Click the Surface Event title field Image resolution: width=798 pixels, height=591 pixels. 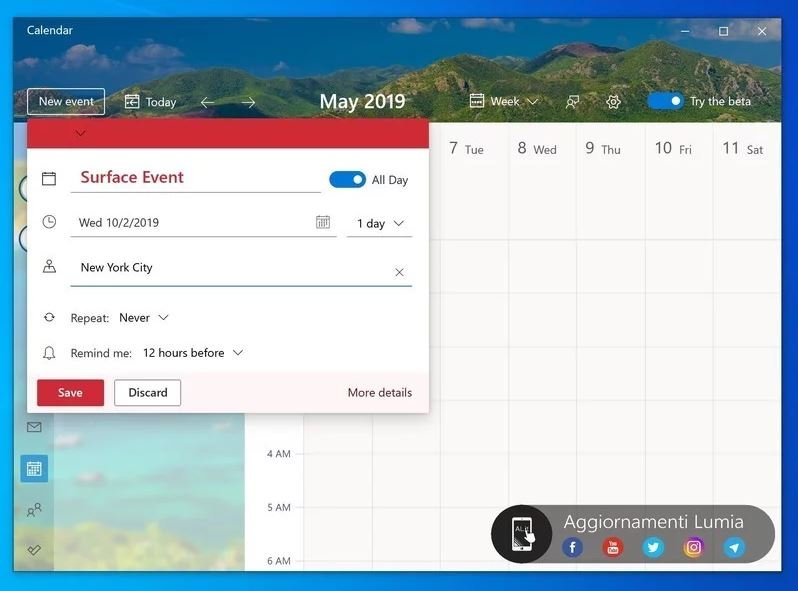(x=195, y=178)
